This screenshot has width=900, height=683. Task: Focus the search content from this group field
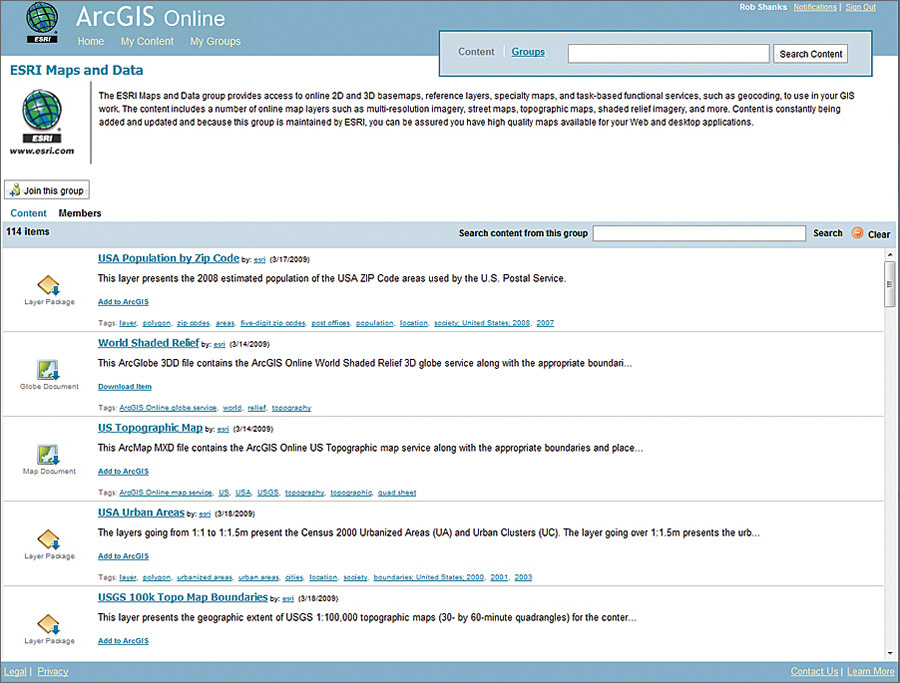pyautogui.click(x=699, y=233)
